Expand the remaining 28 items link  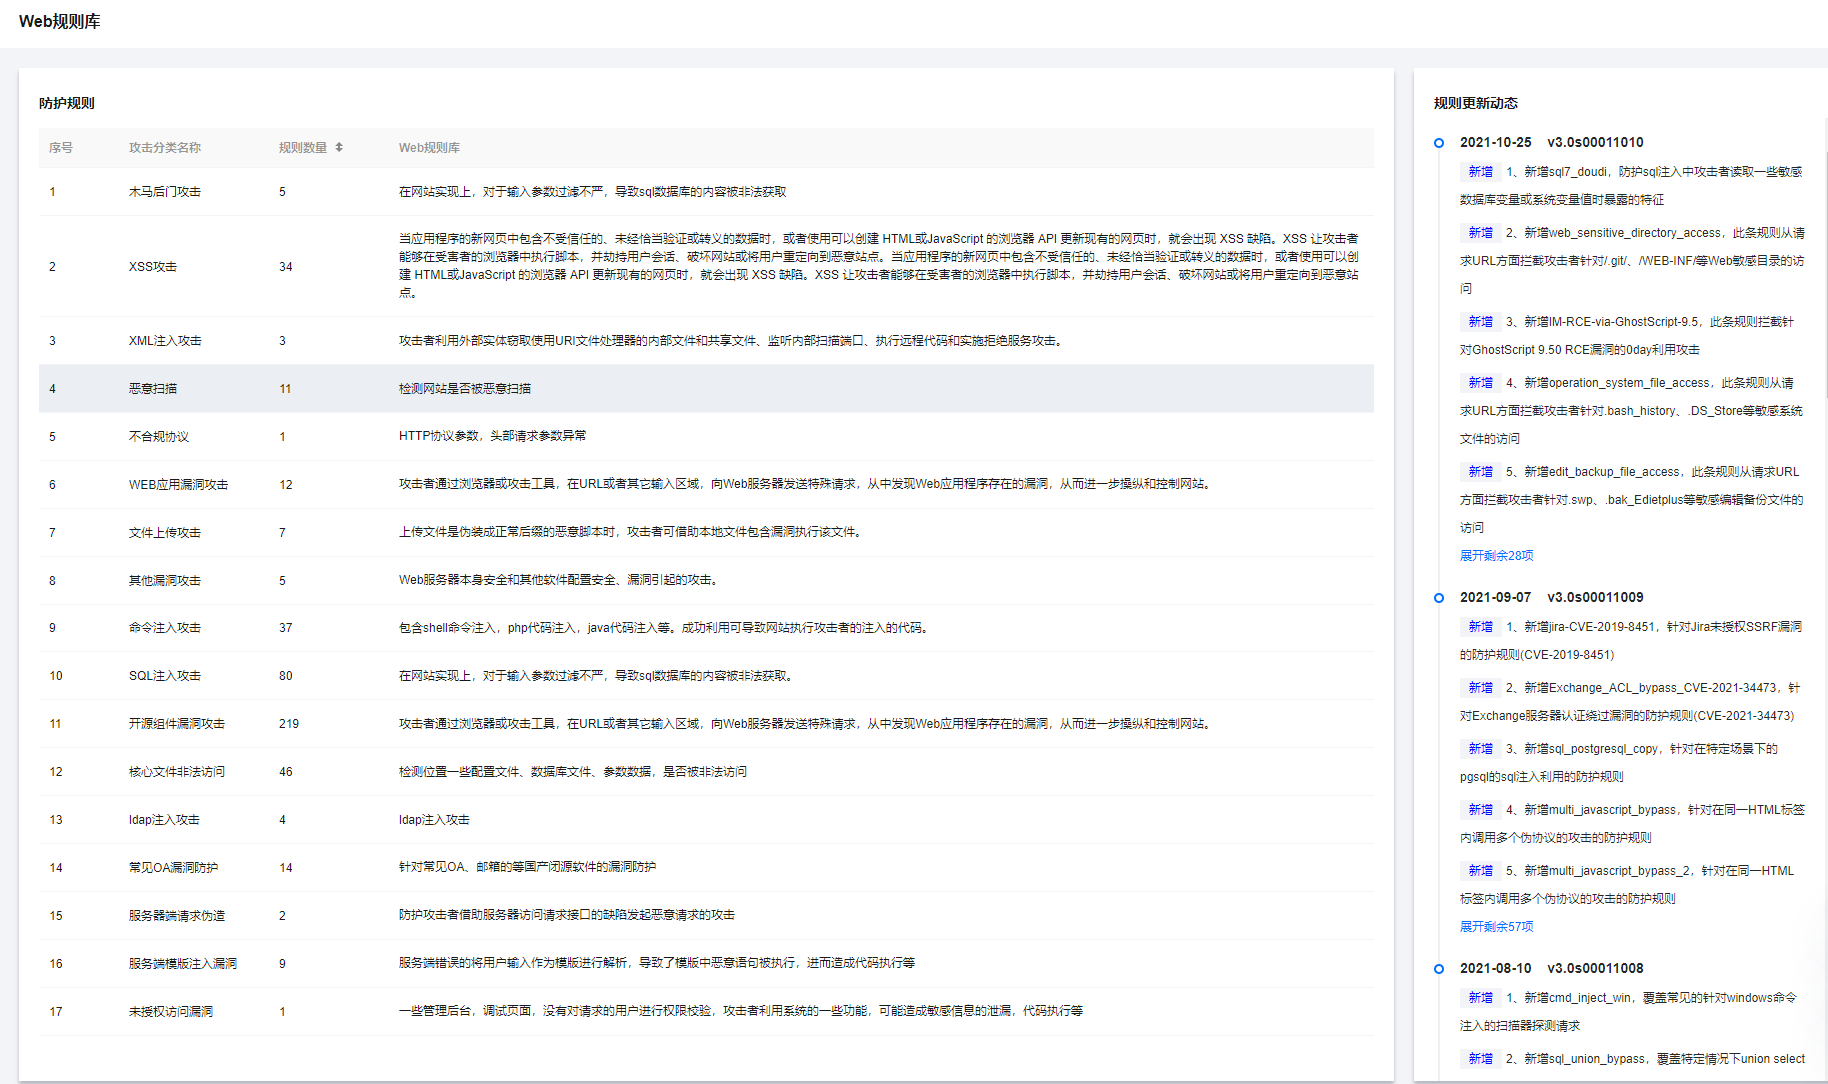click(x=1496, y=556)
